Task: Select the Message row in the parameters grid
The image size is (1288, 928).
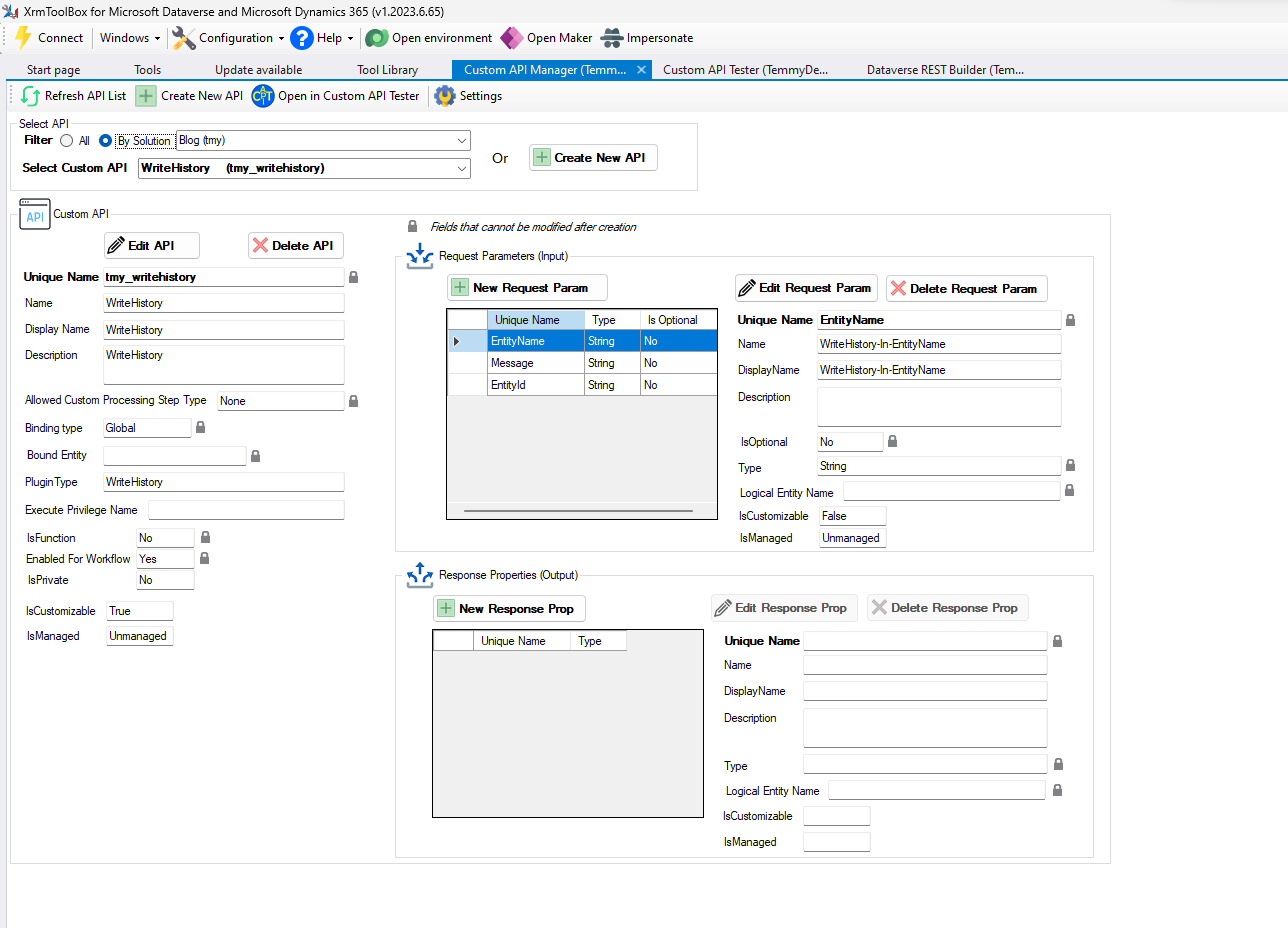Action: (582, 363)
